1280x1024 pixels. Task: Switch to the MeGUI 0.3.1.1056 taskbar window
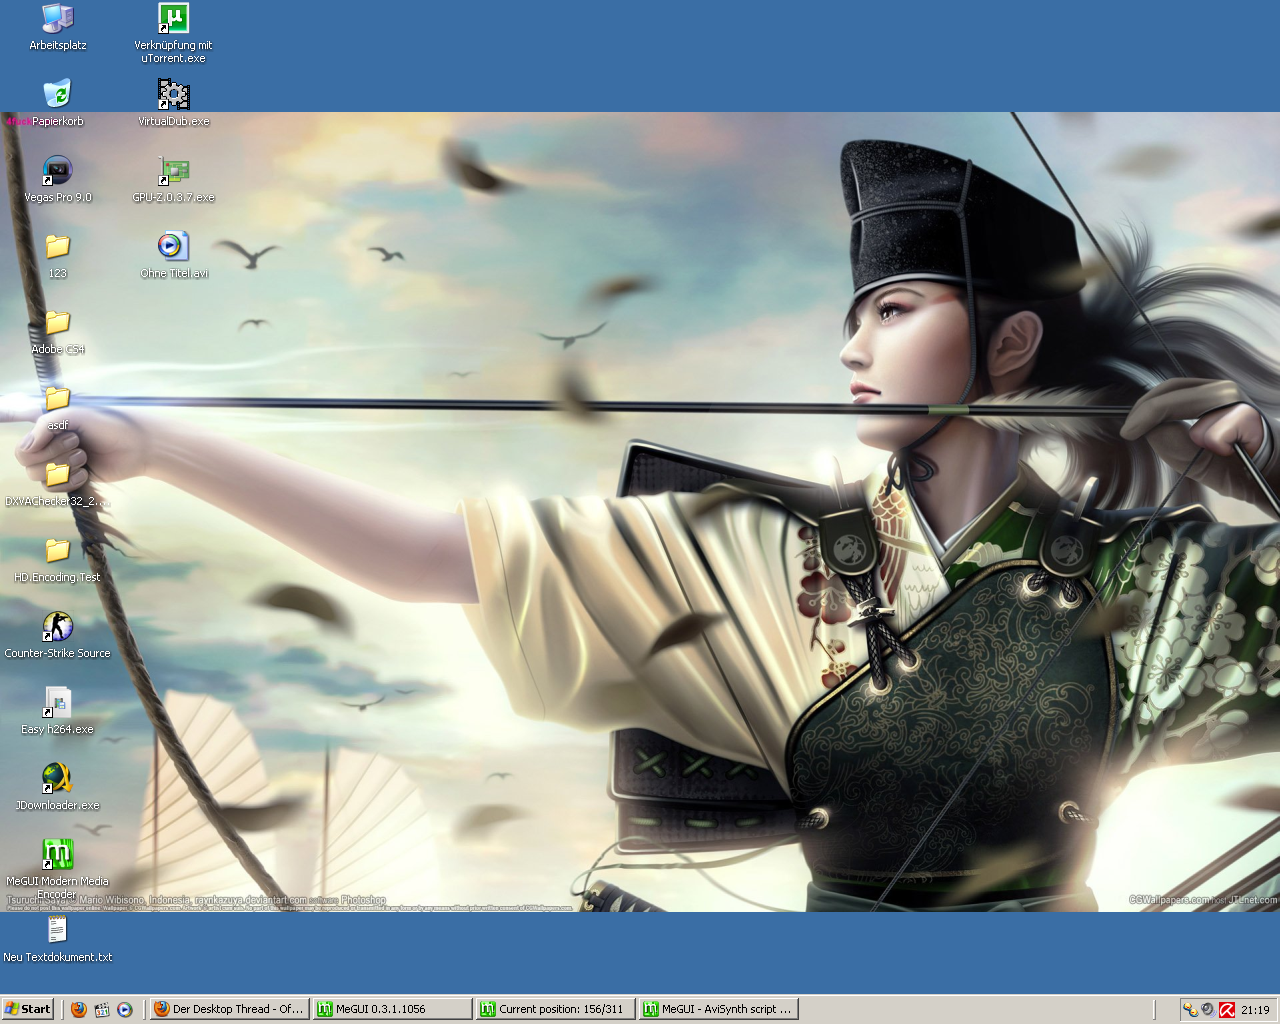point(391,1009)
